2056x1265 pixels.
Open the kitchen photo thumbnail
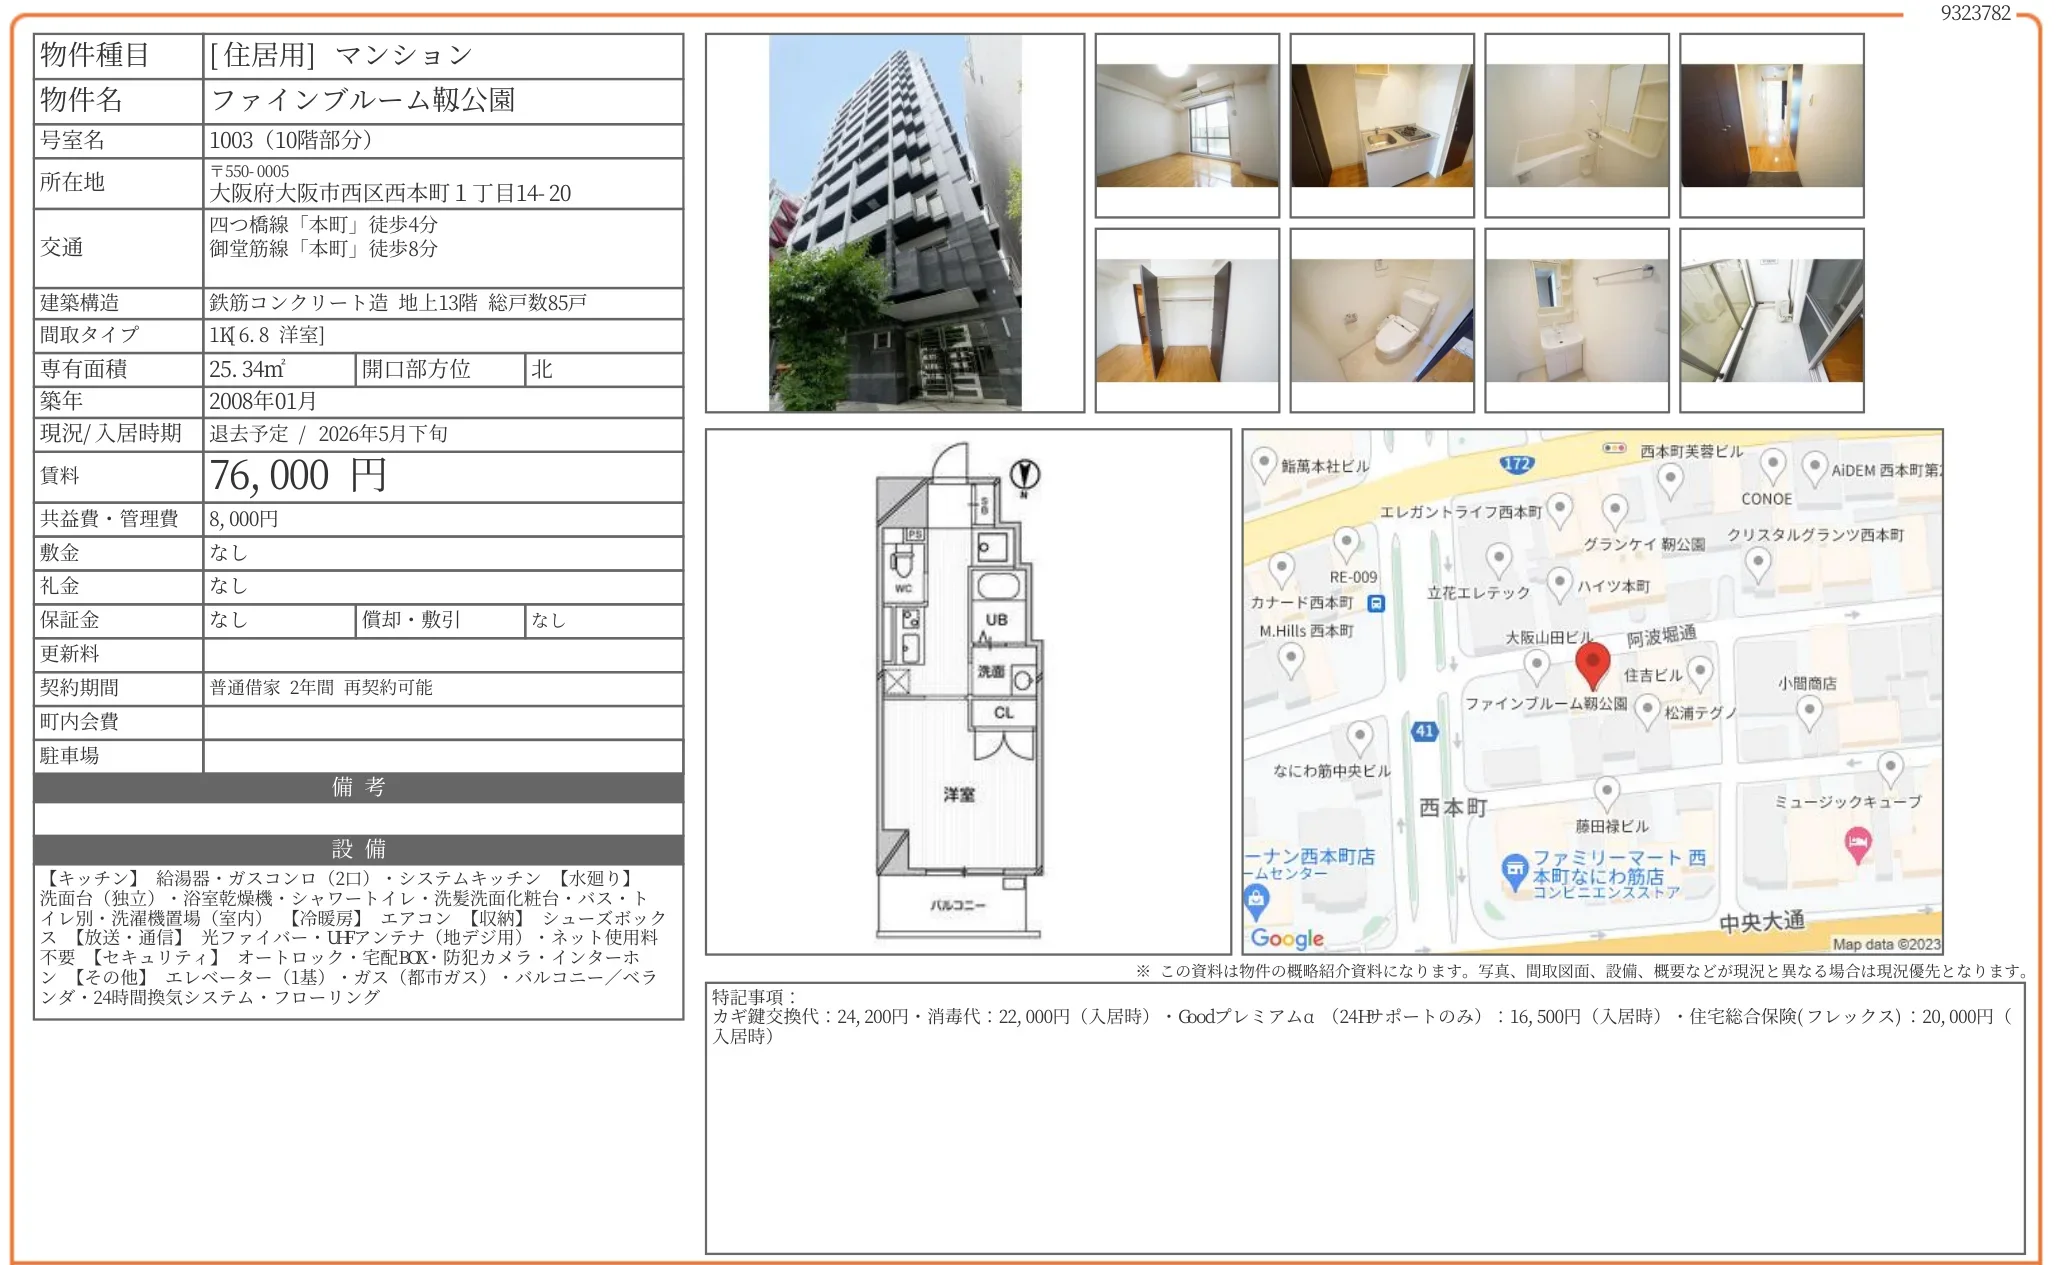point(1381,126)
